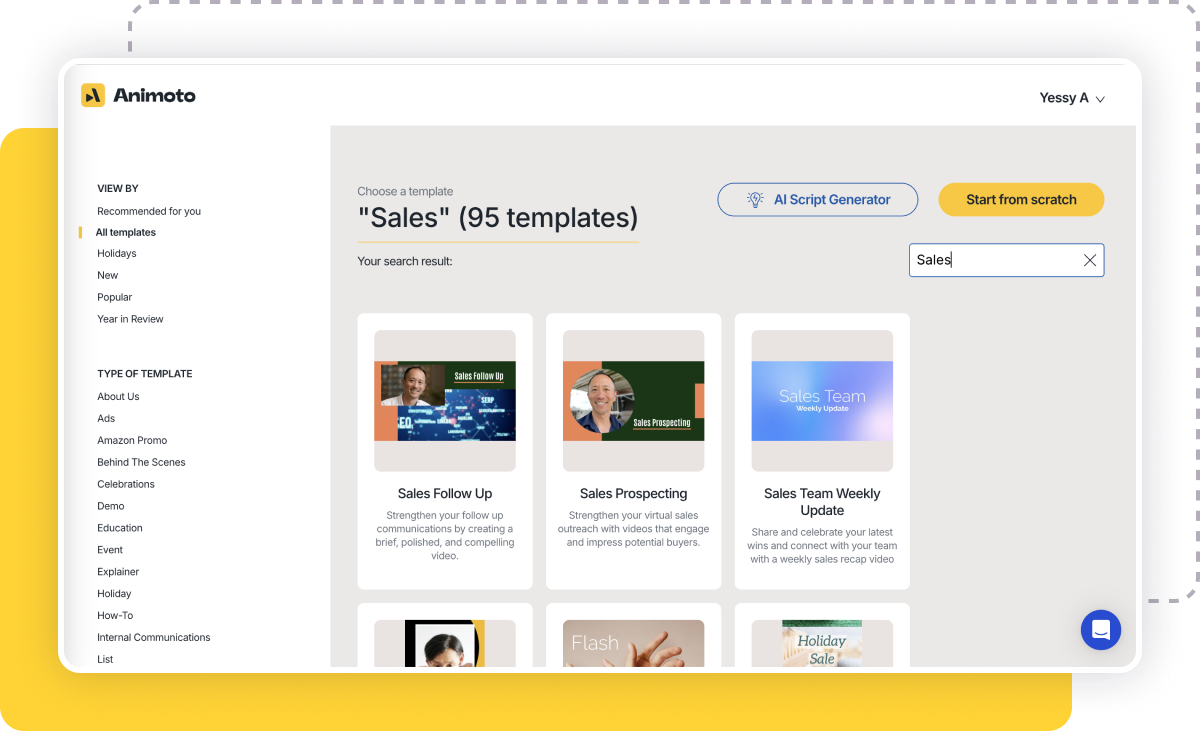Filter by the Ads template type

[105, 418]
